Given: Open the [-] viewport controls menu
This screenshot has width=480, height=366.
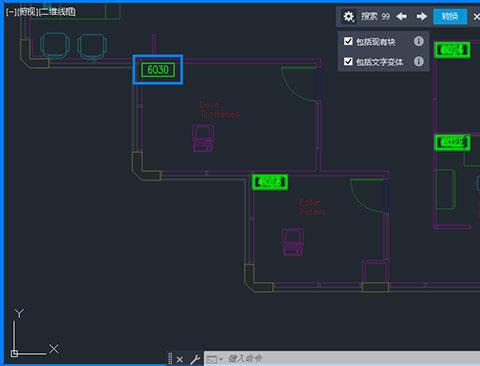Looking at the screenshot, I should tap(10, 12).
